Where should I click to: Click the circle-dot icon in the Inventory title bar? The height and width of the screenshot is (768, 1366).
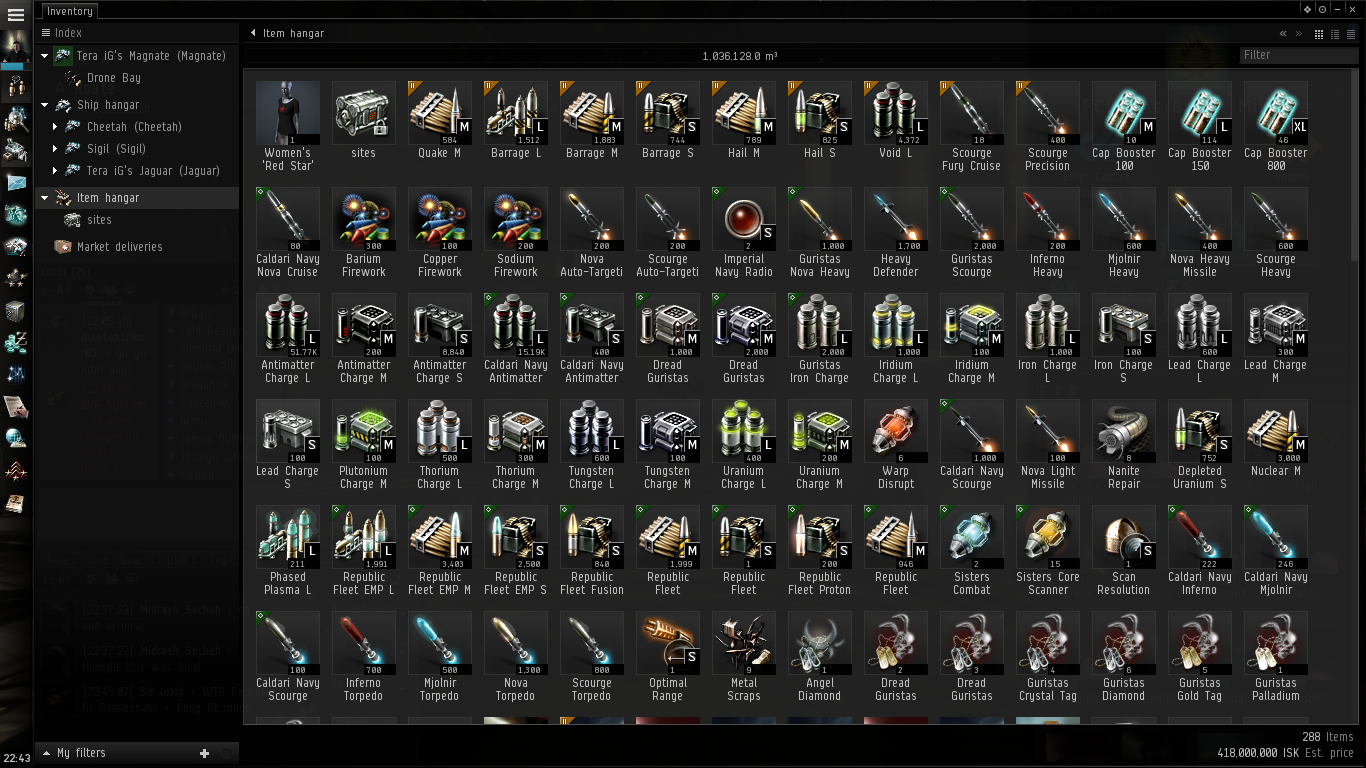coord(1322,10)
